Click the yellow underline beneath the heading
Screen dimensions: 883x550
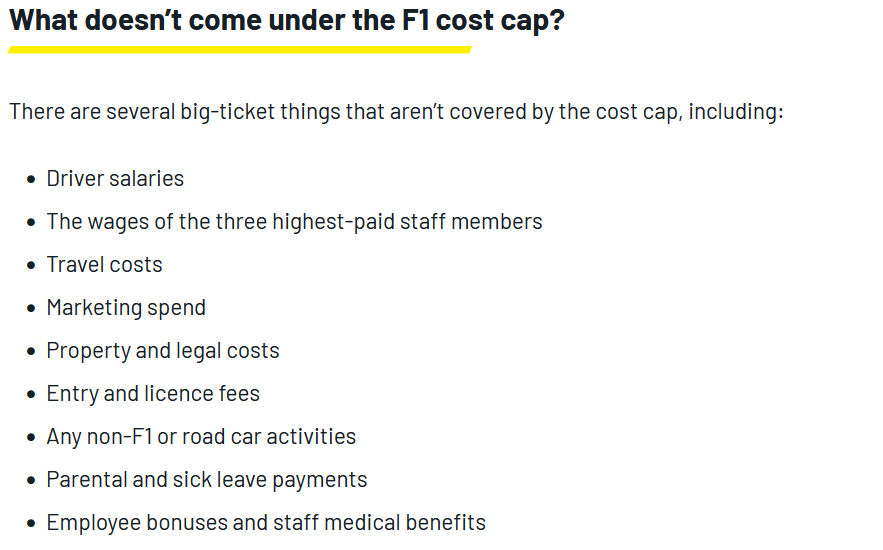point(240,50)
